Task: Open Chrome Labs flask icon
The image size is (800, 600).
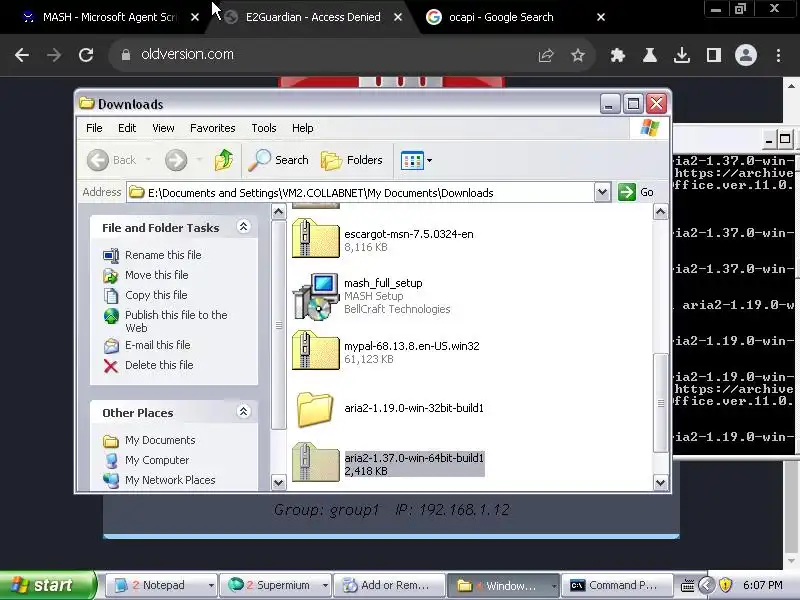Action: point(649,55)
